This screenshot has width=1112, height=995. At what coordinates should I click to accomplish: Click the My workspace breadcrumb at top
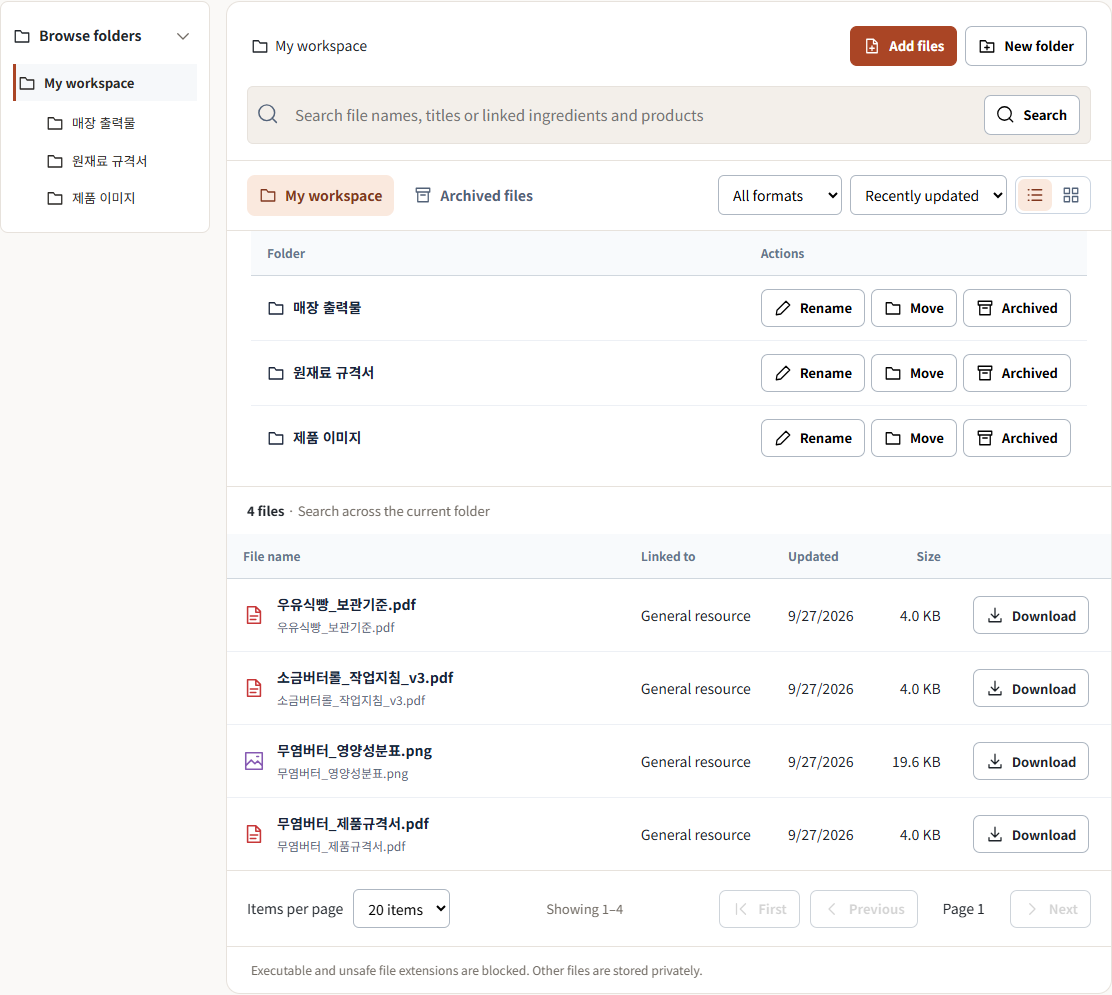point(310,46)
